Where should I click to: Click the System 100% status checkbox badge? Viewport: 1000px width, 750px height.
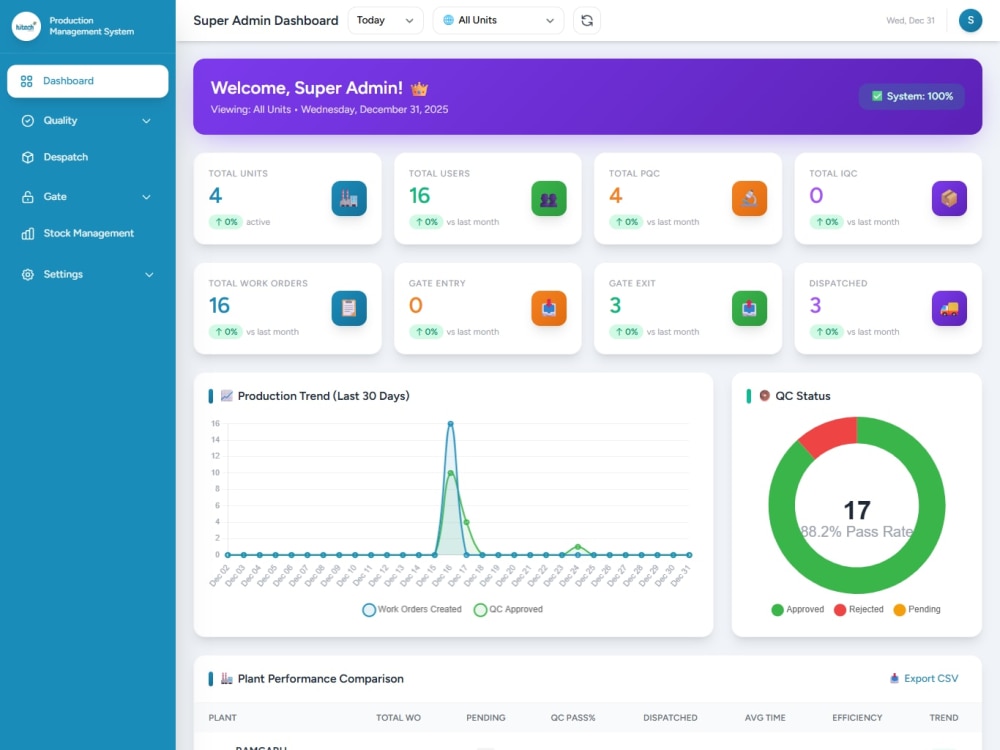point(912,96)
